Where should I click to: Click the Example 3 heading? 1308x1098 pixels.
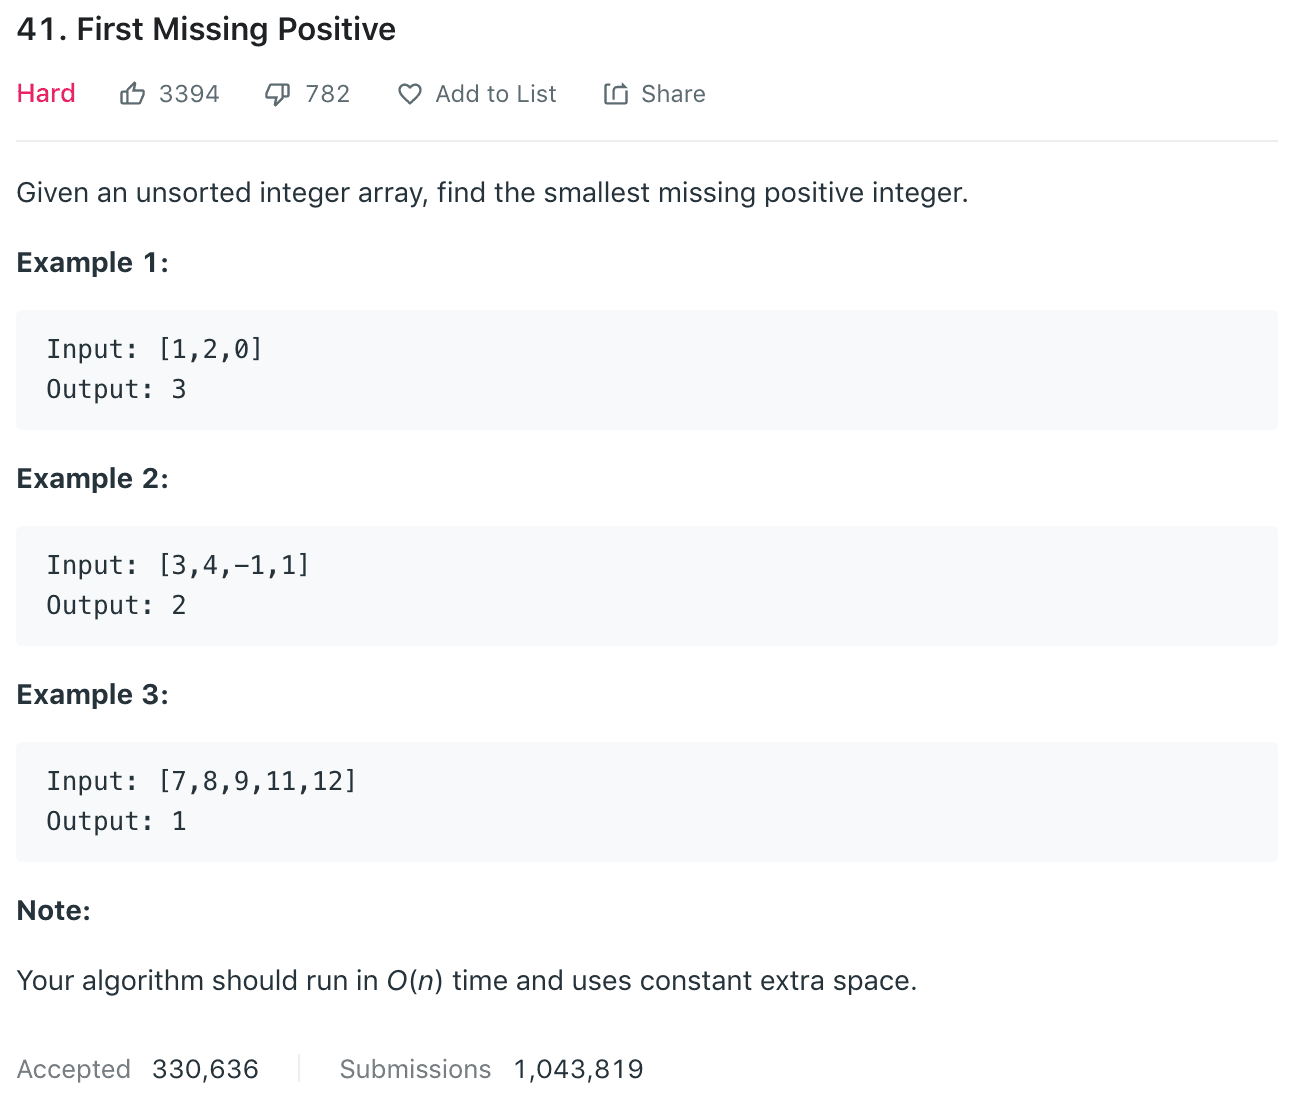pos(93,695)
